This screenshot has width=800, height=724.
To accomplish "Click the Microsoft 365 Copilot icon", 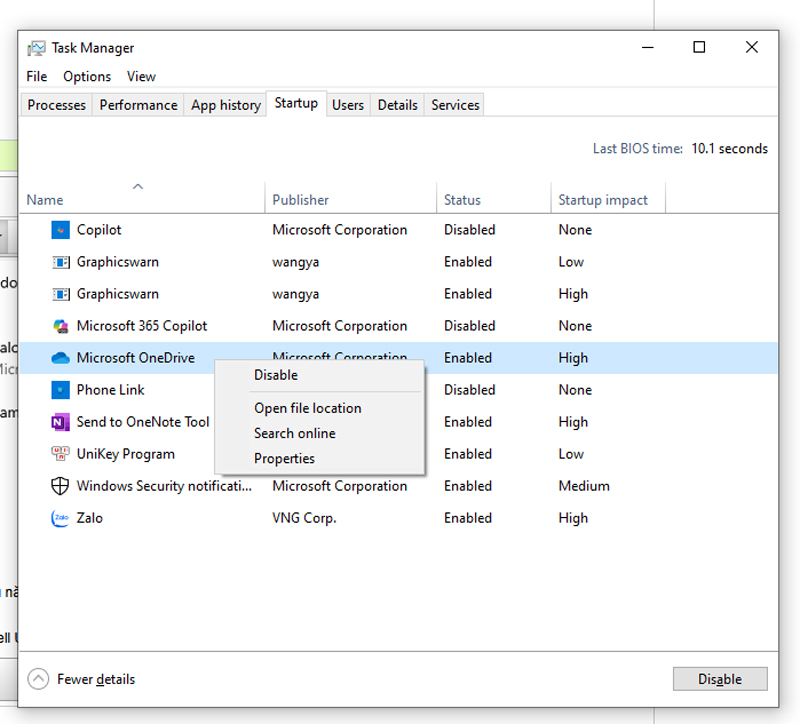I will click(60, 326).
